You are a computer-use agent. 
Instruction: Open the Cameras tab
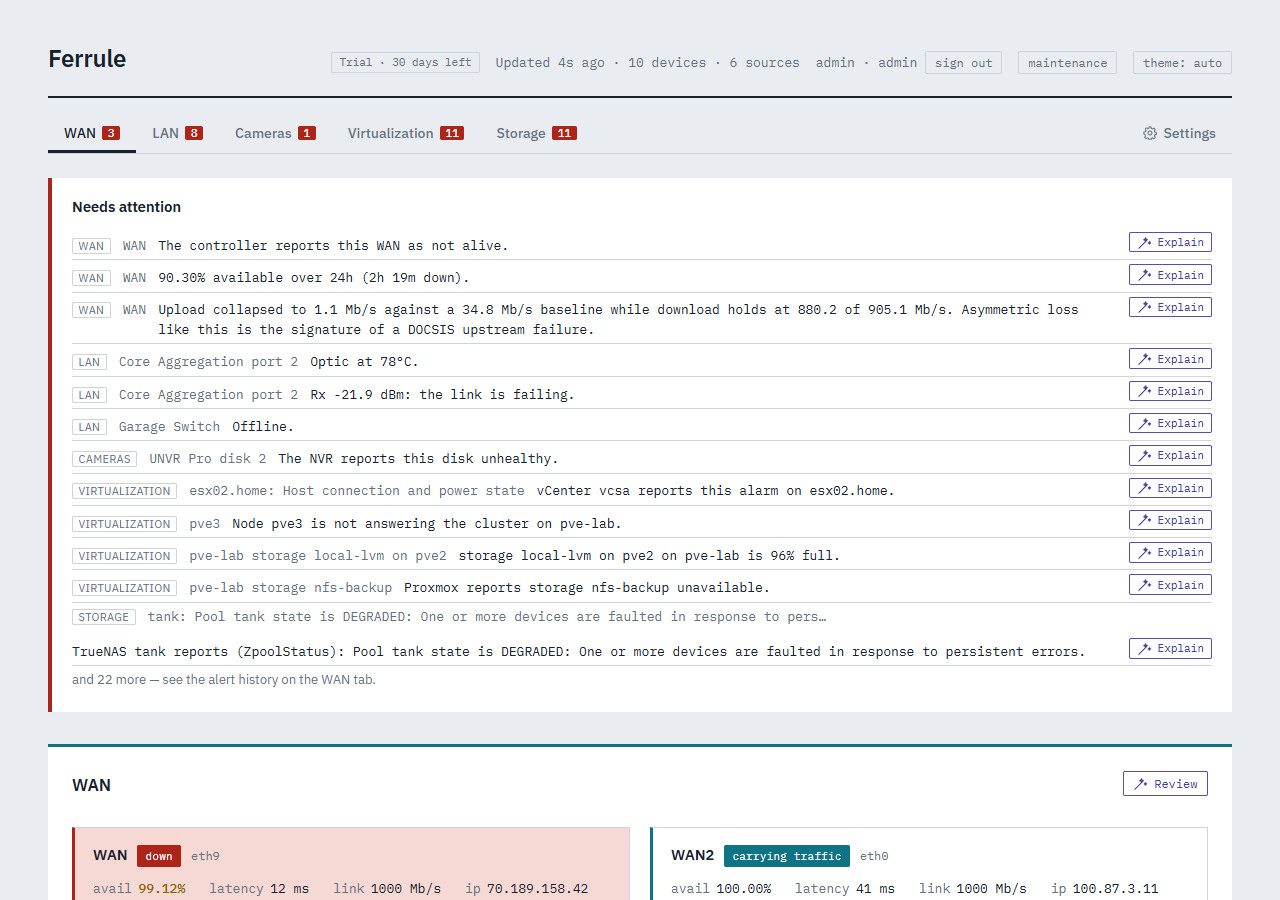(275, 133)
